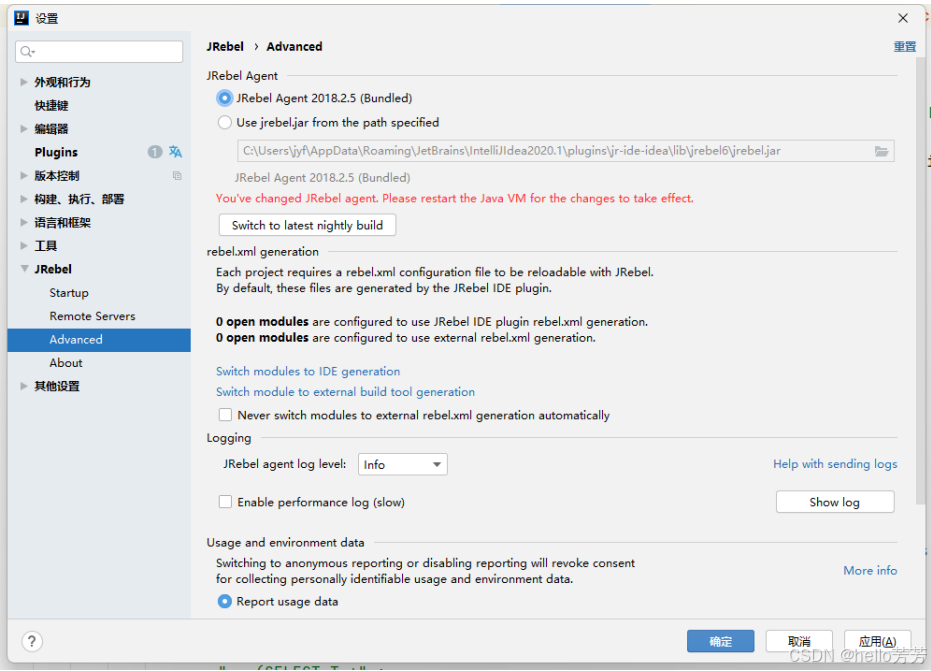
Task: Click JRebel in the breadcrumb
Action: [x=225, y=46]
